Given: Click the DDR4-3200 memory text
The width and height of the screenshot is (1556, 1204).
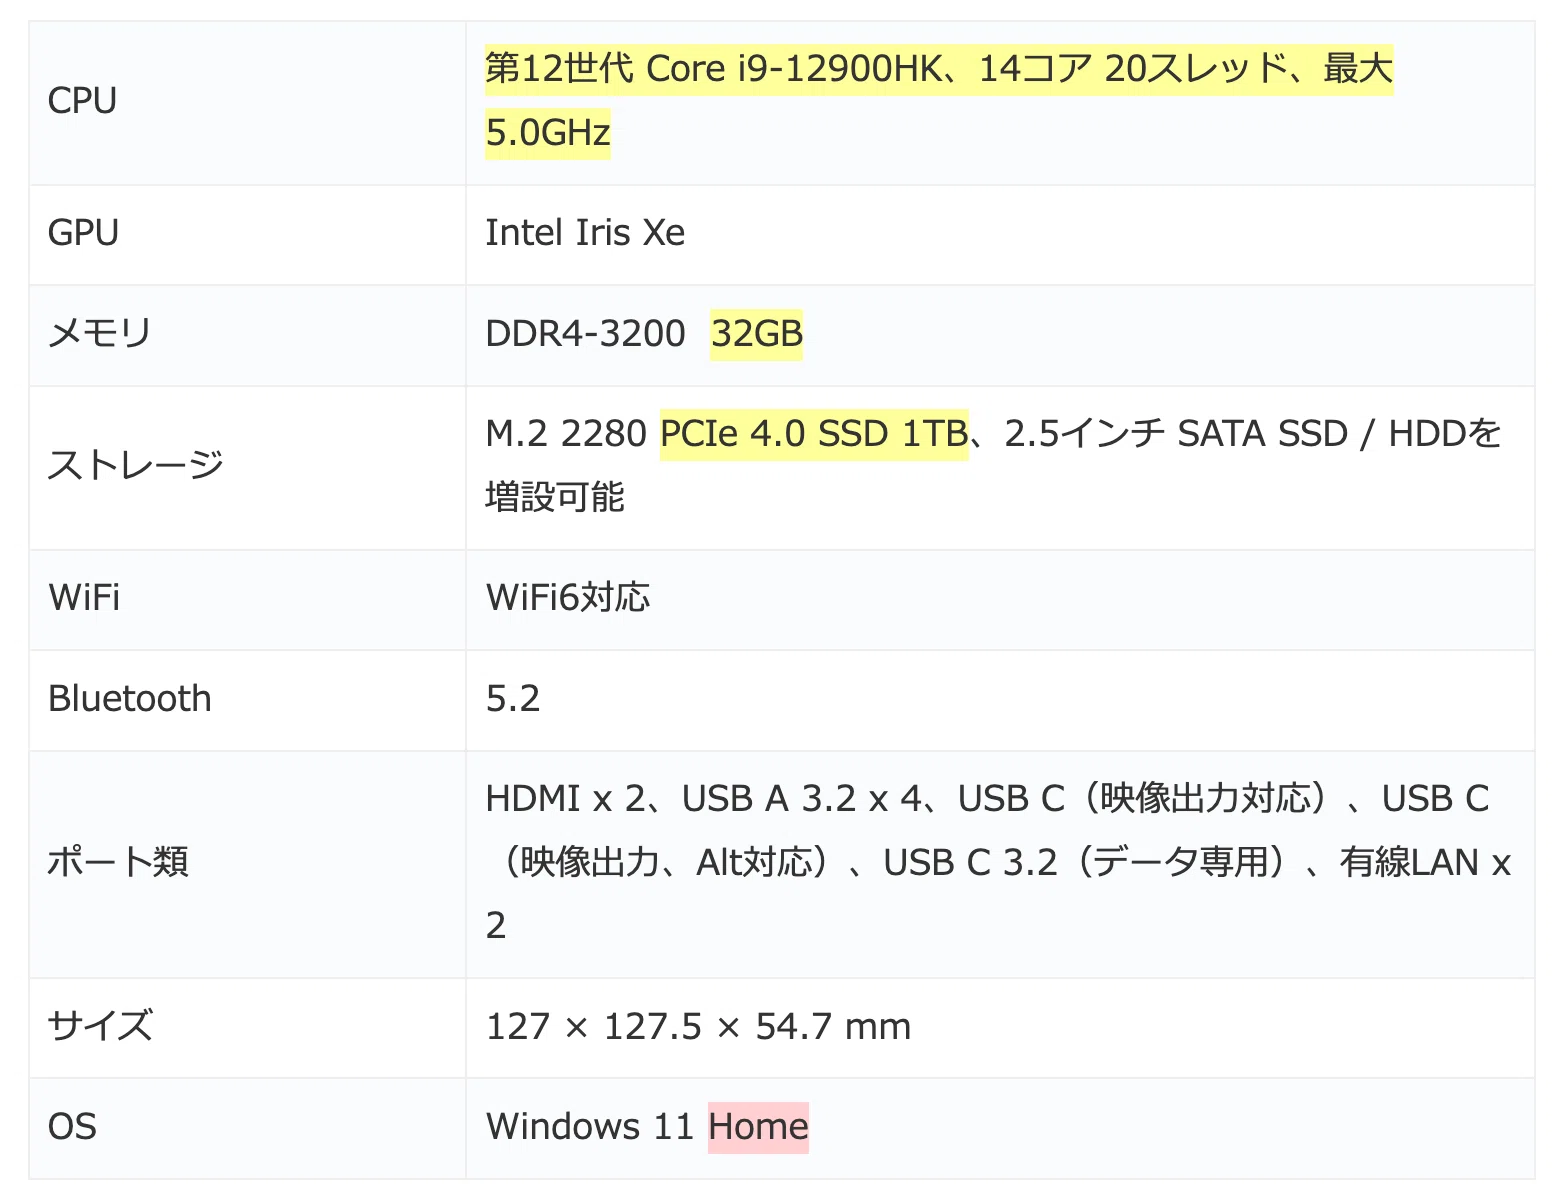Looking at the screenshot, I should [585, 334].
